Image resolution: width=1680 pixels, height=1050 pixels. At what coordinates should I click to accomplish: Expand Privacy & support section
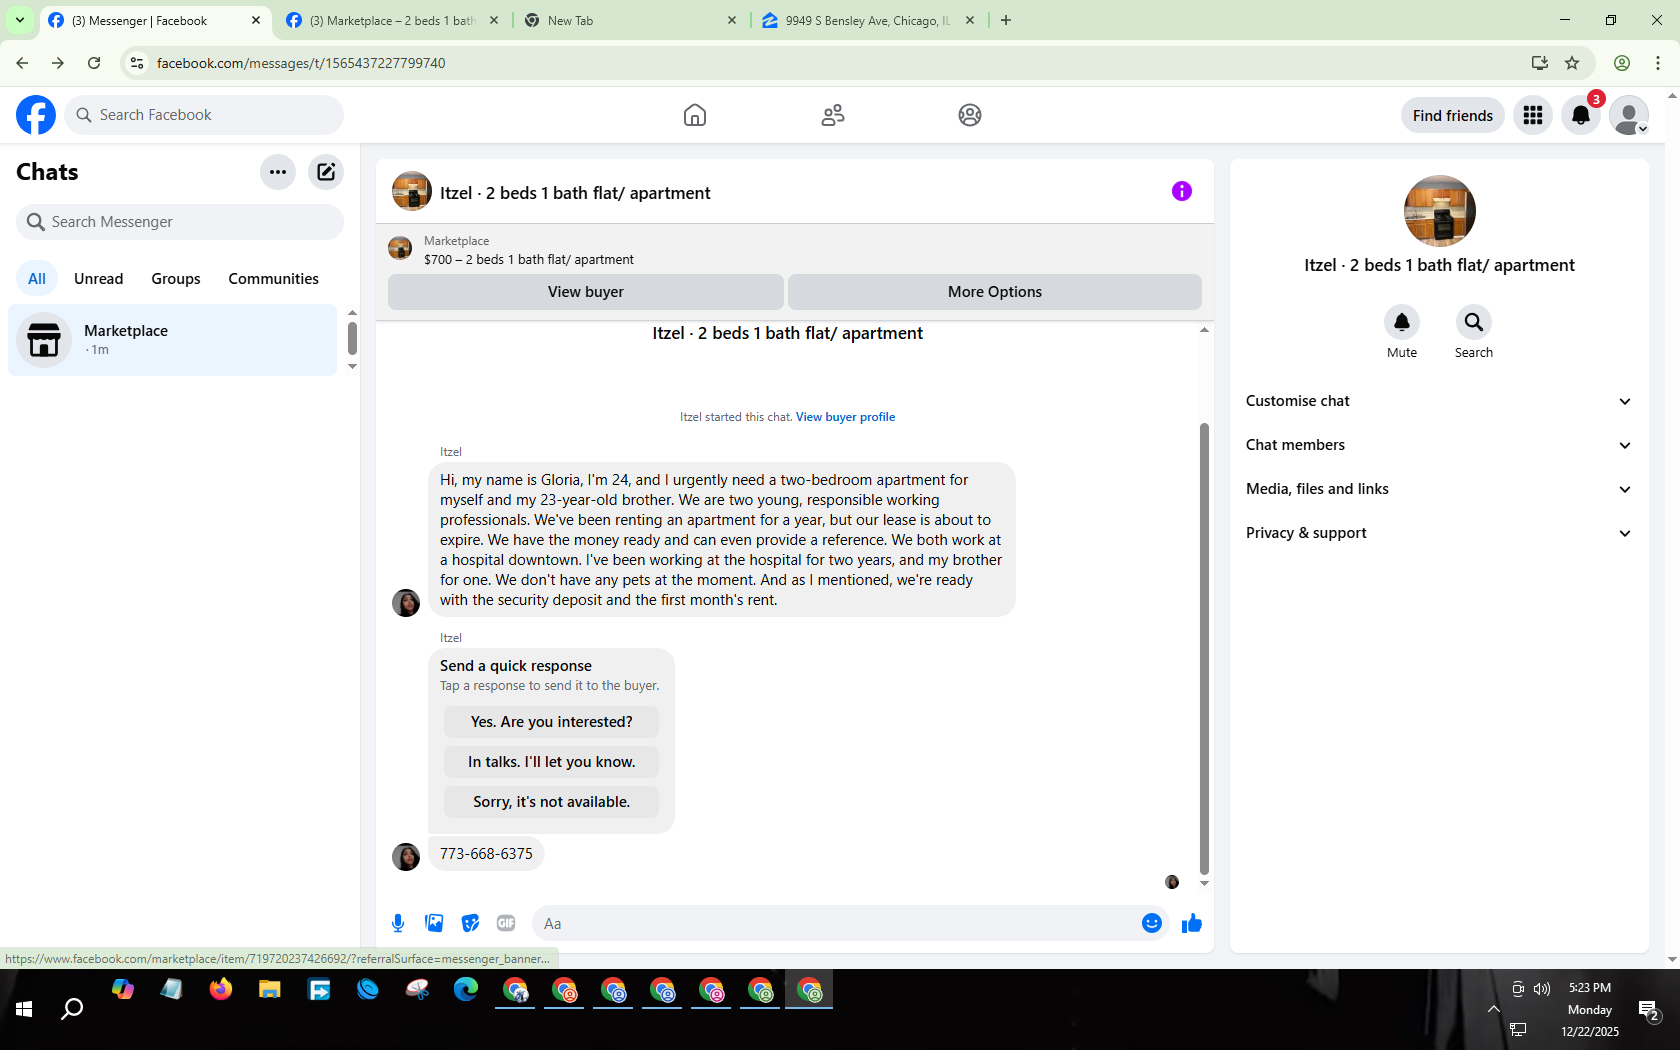pos(1439,533)
